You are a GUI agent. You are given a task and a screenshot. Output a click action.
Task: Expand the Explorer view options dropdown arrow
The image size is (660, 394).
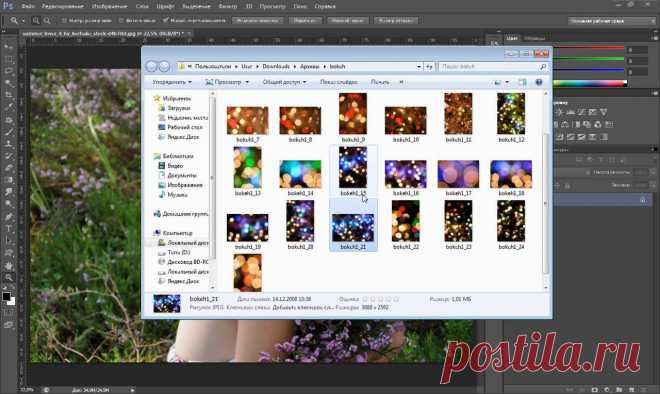pos(507,82)
